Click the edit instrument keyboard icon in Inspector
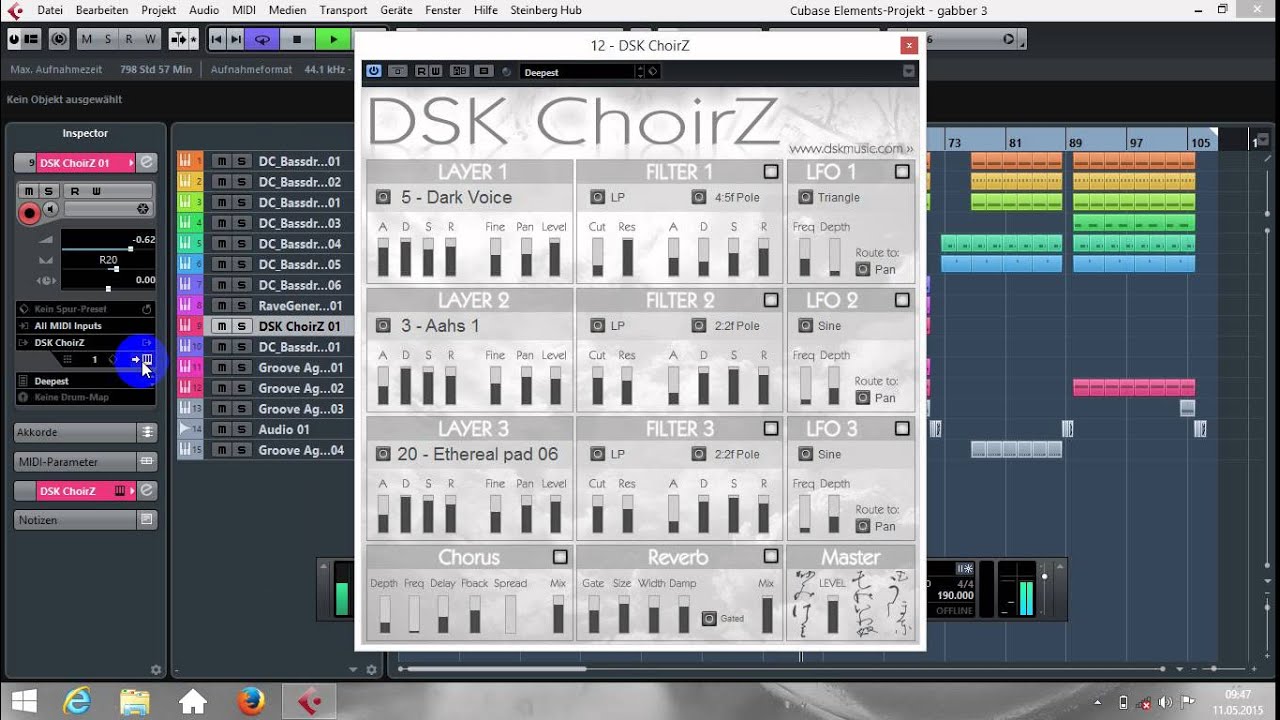The image size is (1280, 720). tap(147, 359)
